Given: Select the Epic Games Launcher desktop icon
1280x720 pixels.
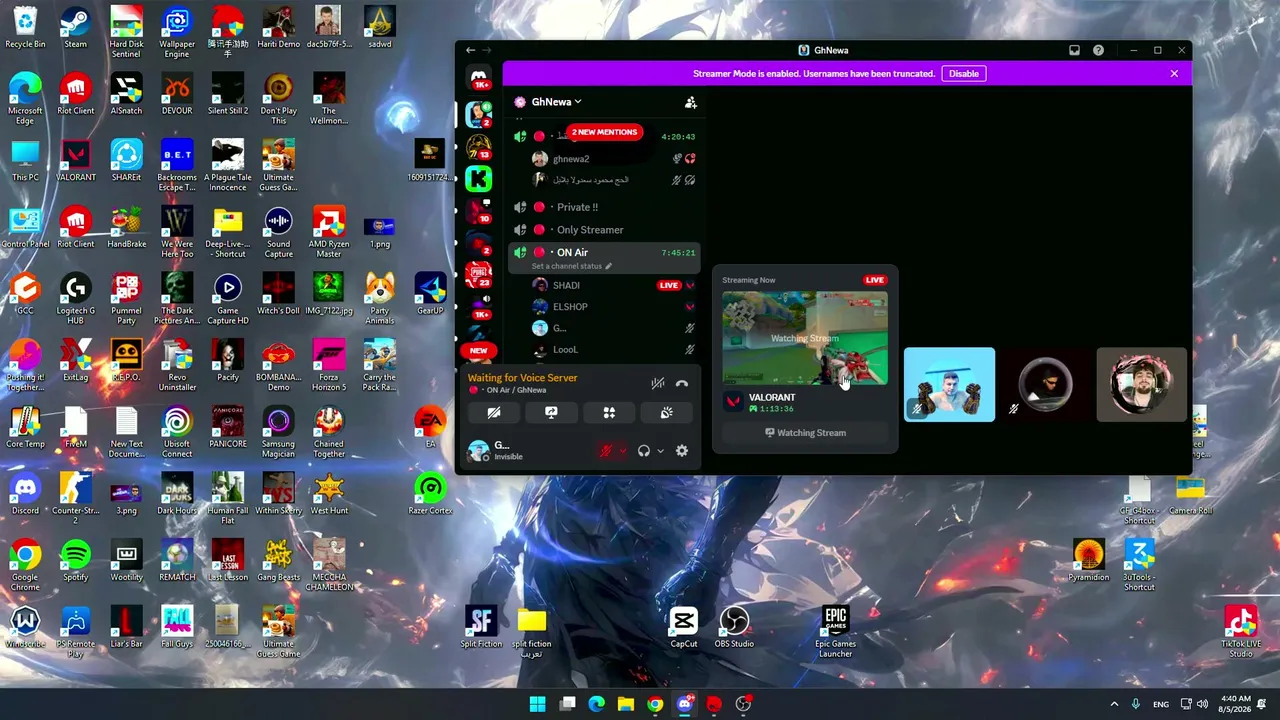Looking at the screenshot, I should (835, 632).
